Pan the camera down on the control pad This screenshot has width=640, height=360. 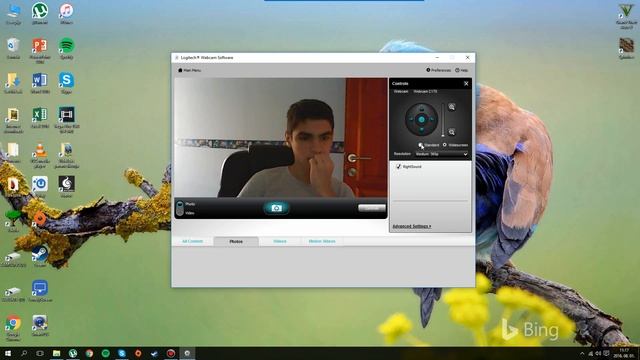click(421, 130)
